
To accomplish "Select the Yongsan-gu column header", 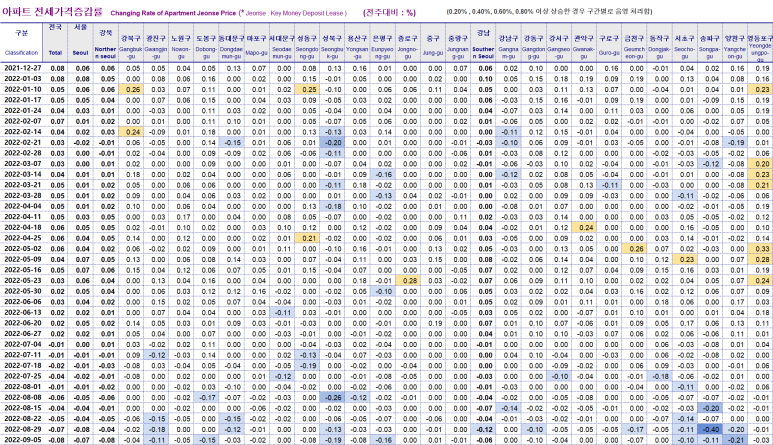I will click(357, 43).
